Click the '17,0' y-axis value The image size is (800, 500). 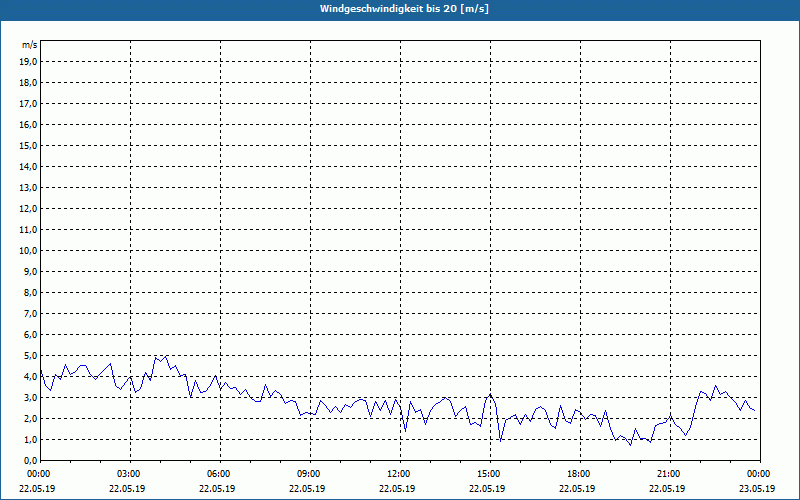click(28, 104)
